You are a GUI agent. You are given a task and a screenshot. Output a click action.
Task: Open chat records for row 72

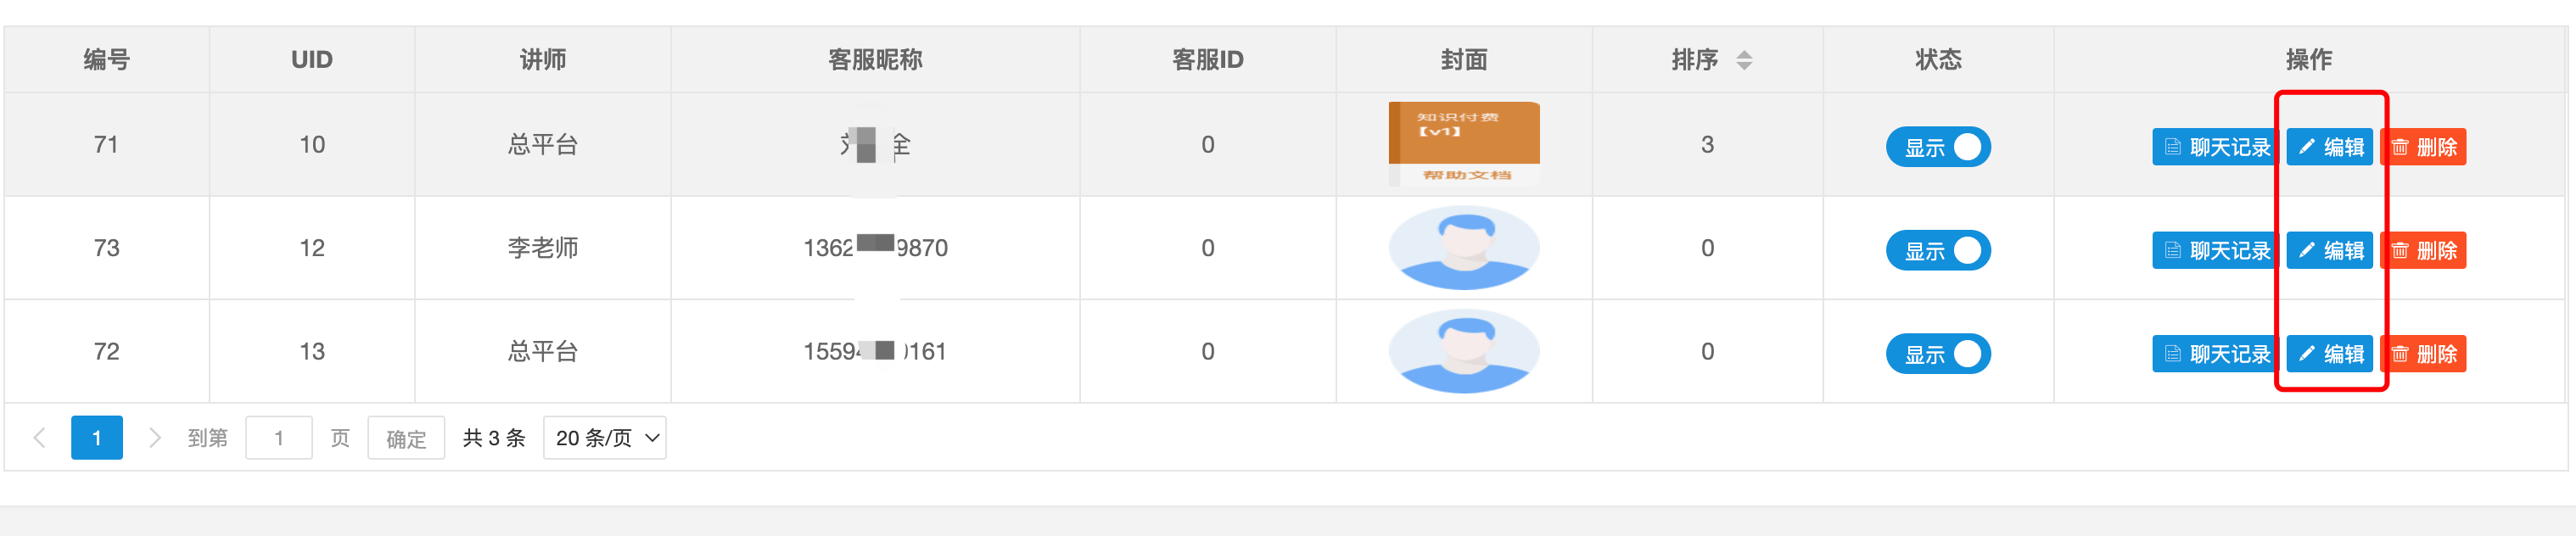click(x=2214, y=354)
